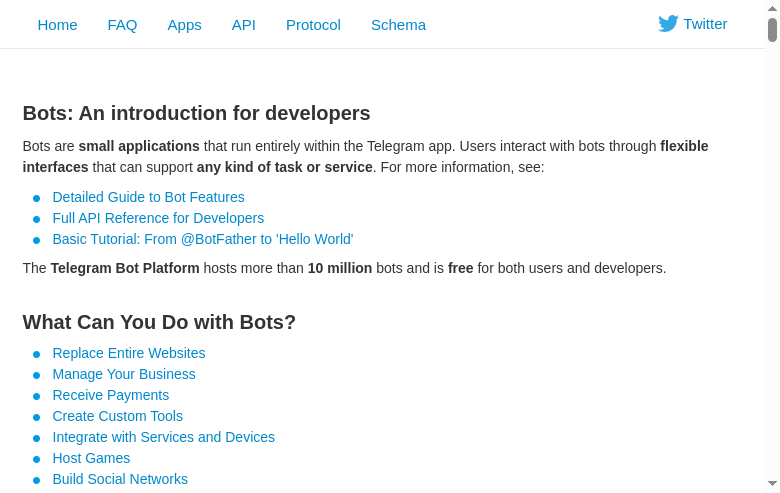Open the Protocol navigation link
The width and height of the screenshot is (780, 493).
[x=313, y=25]
